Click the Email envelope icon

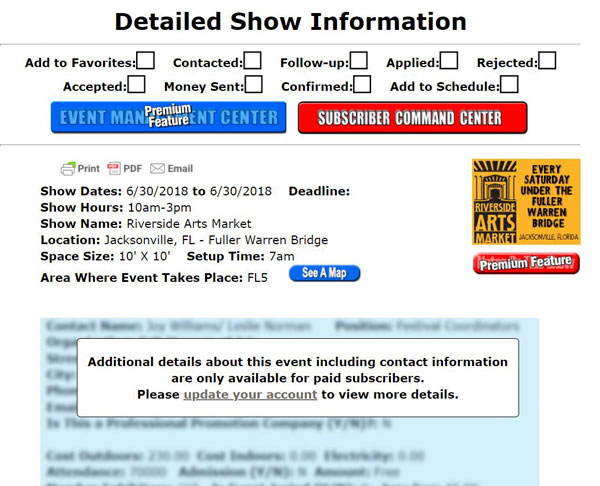[x=157, y=168]
